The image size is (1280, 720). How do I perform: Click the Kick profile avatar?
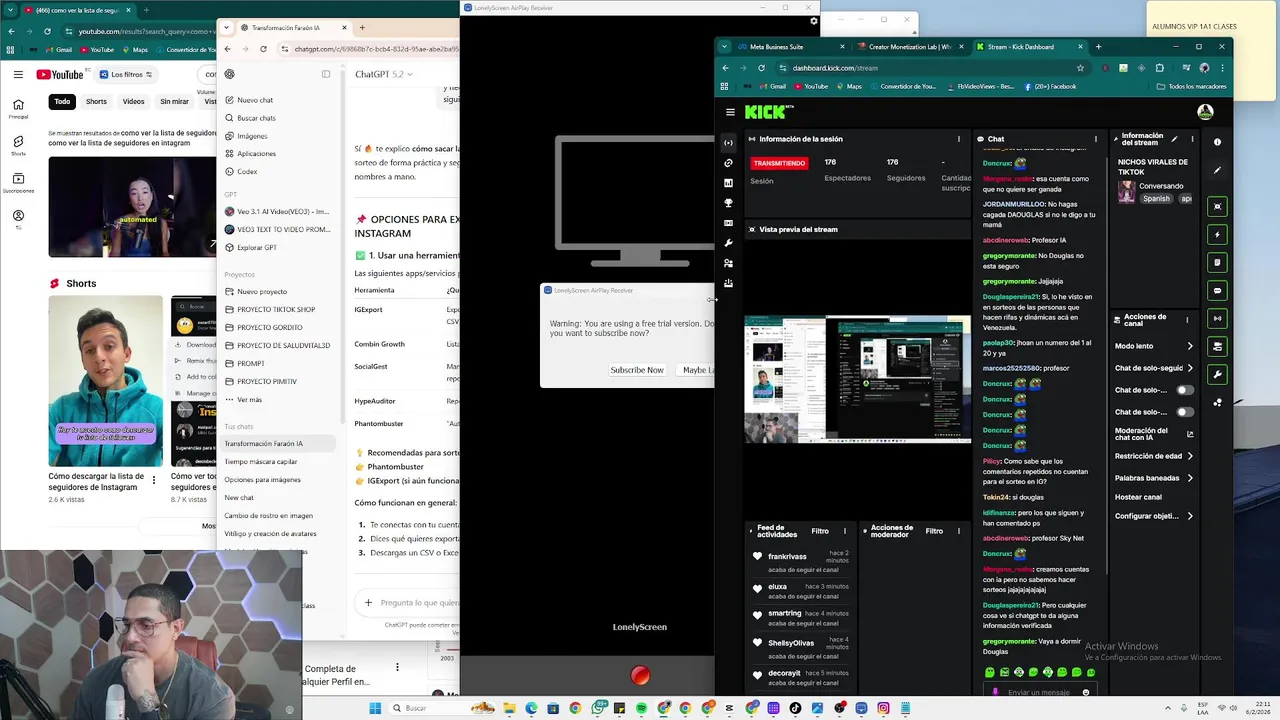[1205, 112]
